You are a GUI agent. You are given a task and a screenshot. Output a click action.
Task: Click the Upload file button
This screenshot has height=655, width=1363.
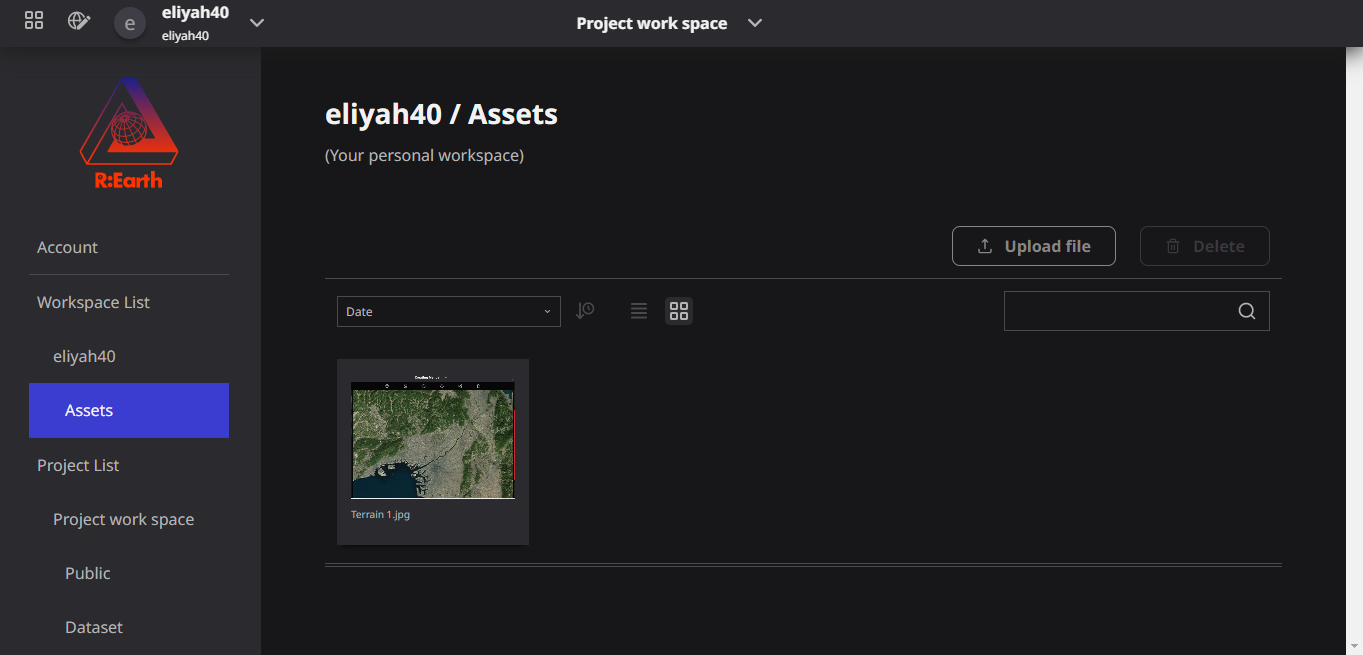pos(1033,246)
